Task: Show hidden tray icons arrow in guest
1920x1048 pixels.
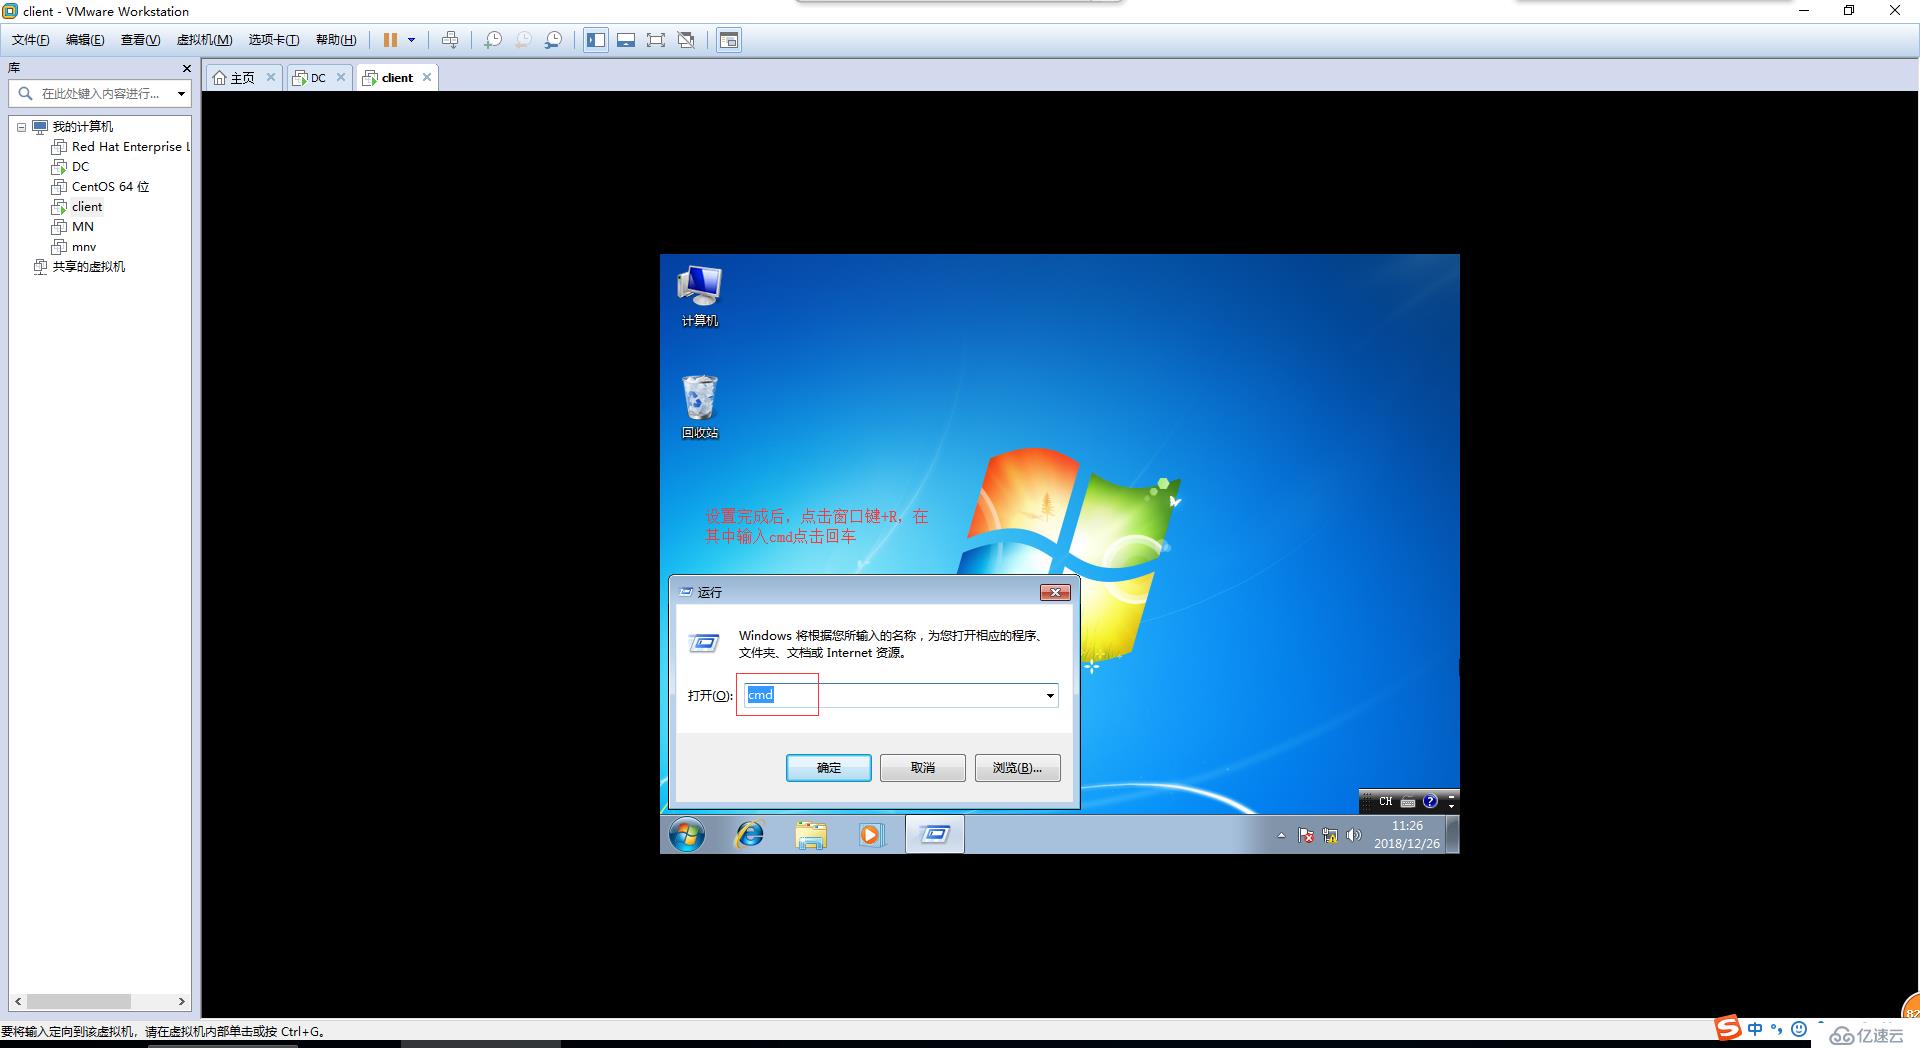Action: (x=1281, y=835)
